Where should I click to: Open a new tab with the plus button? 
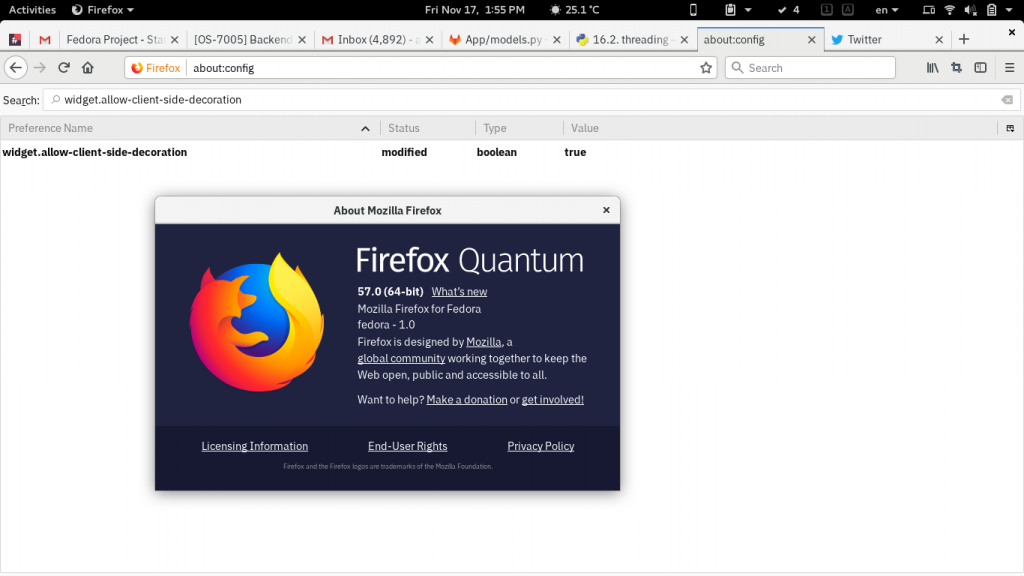click(964, 40)
